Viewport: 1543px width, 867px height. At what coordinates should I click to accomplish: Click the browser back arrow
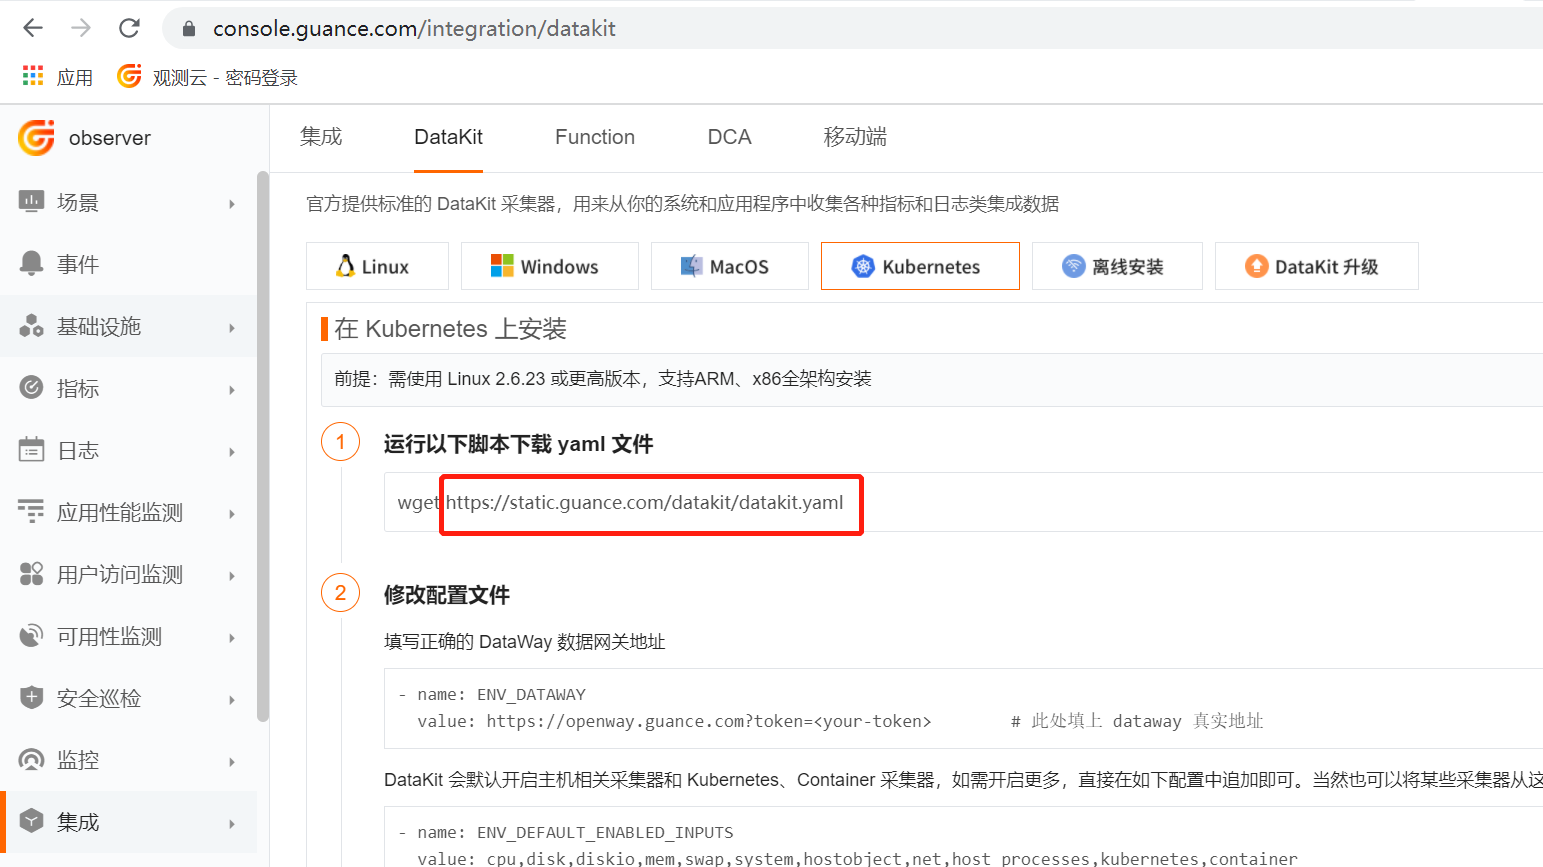pyautogui.click(x=33, y=28)
